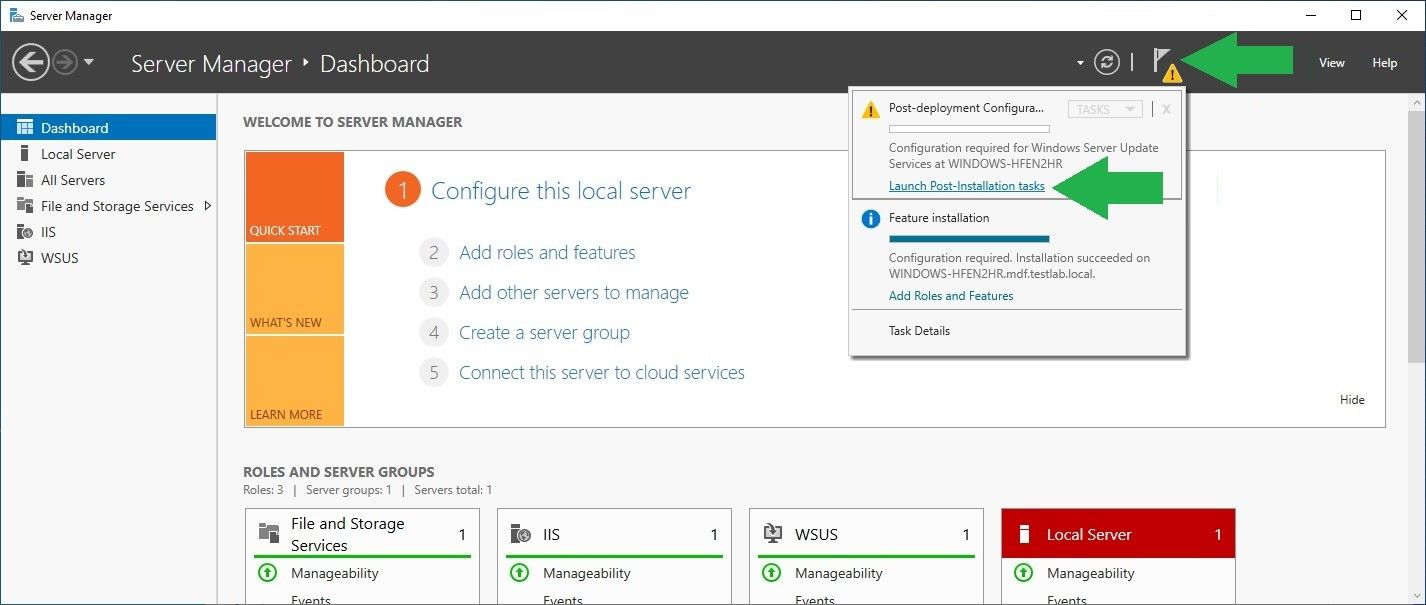Click the Feature installation info icon
The image size is (1426, 605).
coord(871,219)
